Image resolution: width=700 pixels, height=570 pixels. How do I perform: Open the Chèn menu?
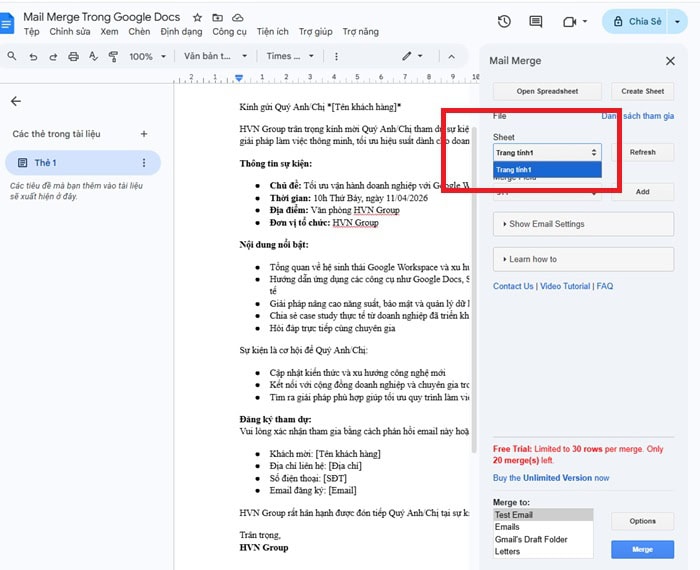pos(139,32)
